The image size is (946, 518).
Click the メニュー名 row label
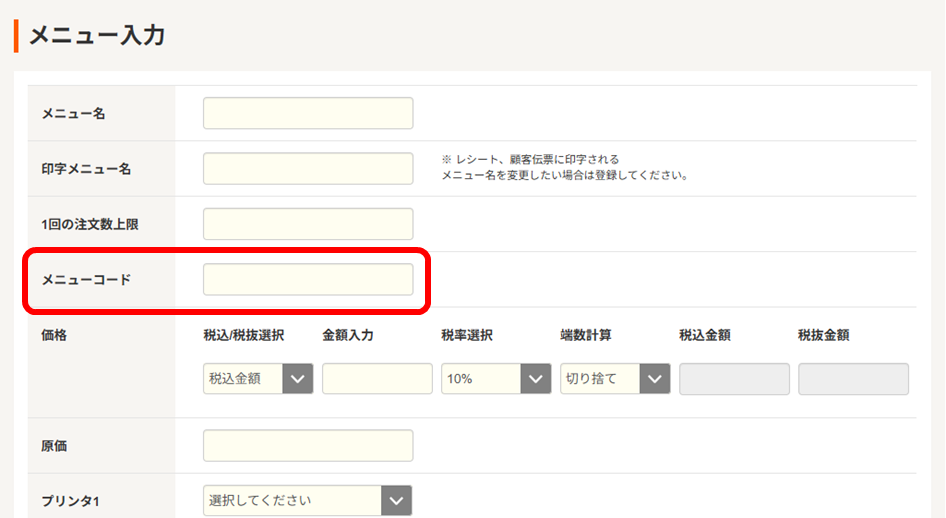(x=74, y=114)
